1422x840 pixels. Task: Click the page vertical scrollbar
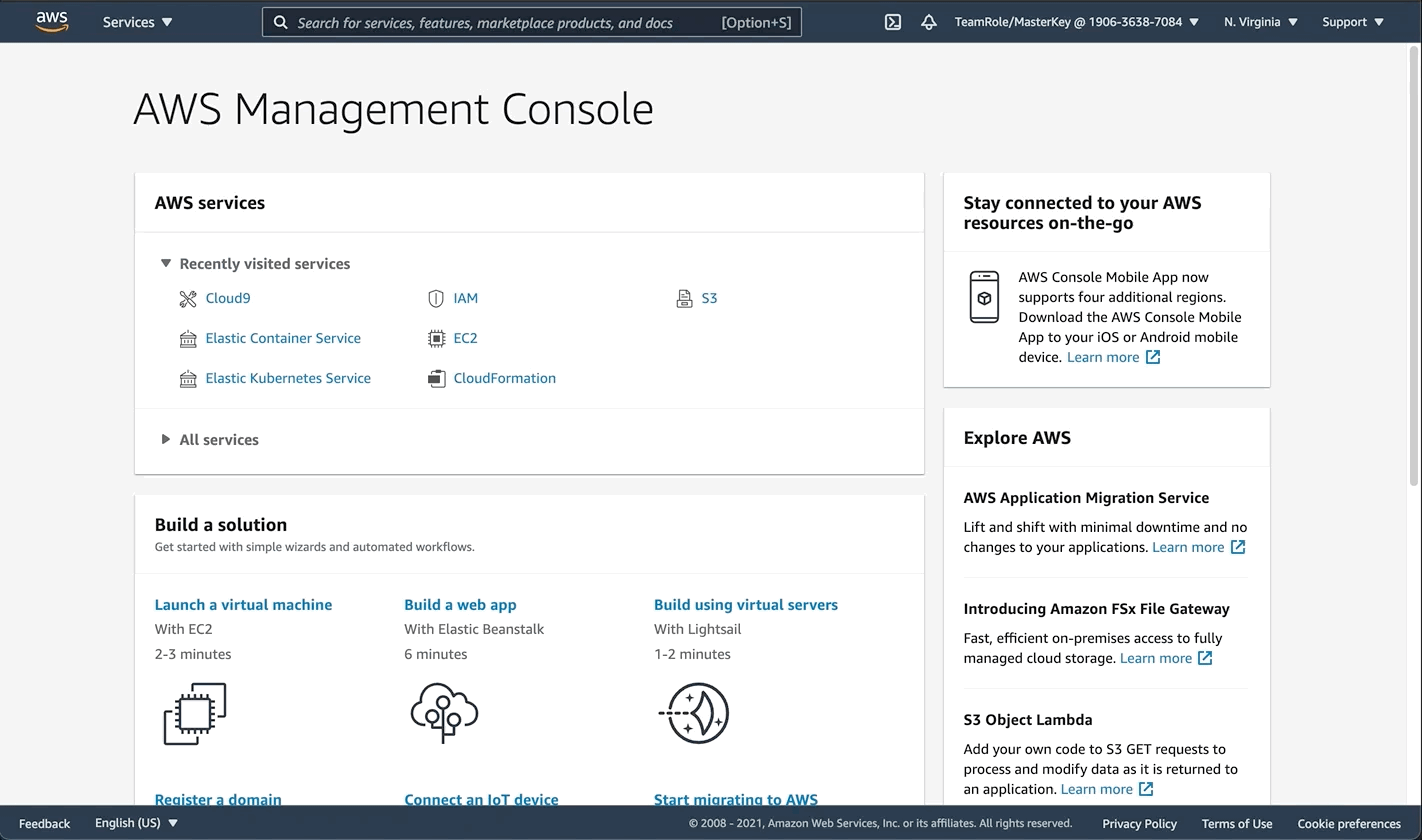(x=1414, y=265)
